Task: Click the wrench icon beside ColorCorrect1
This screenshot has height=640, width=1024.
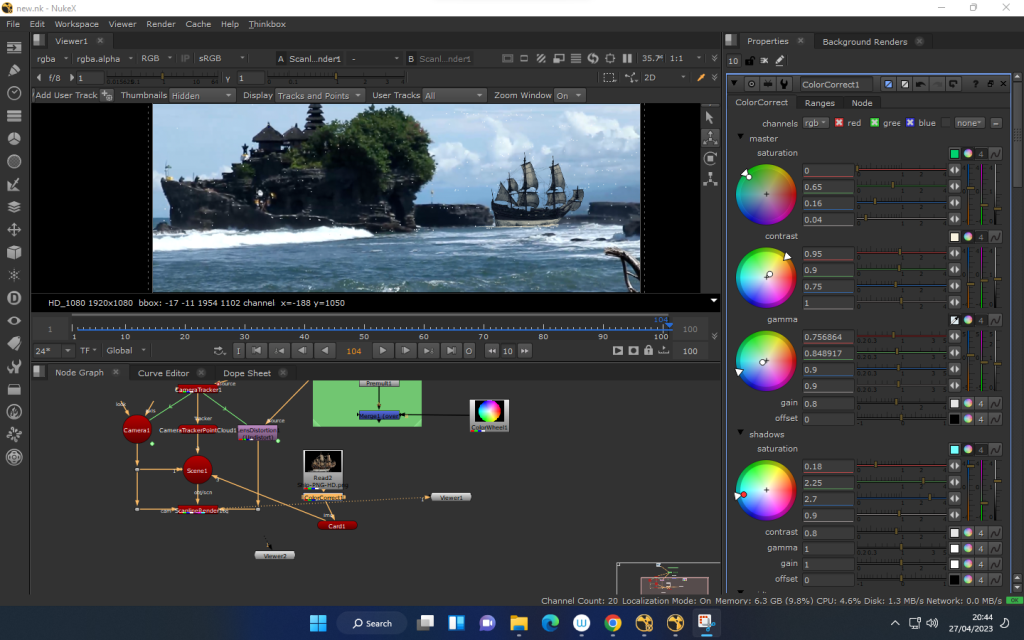Action: point(784,84)
